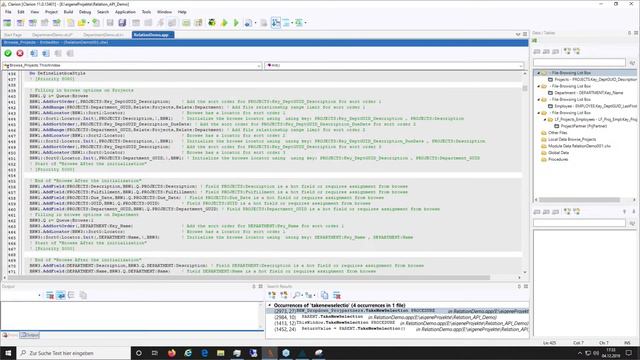Click the previous-embed icon beside the red cancel
The height and width of the screenshot is (360, 640).
pyautogui.click(x=33, y=53)
